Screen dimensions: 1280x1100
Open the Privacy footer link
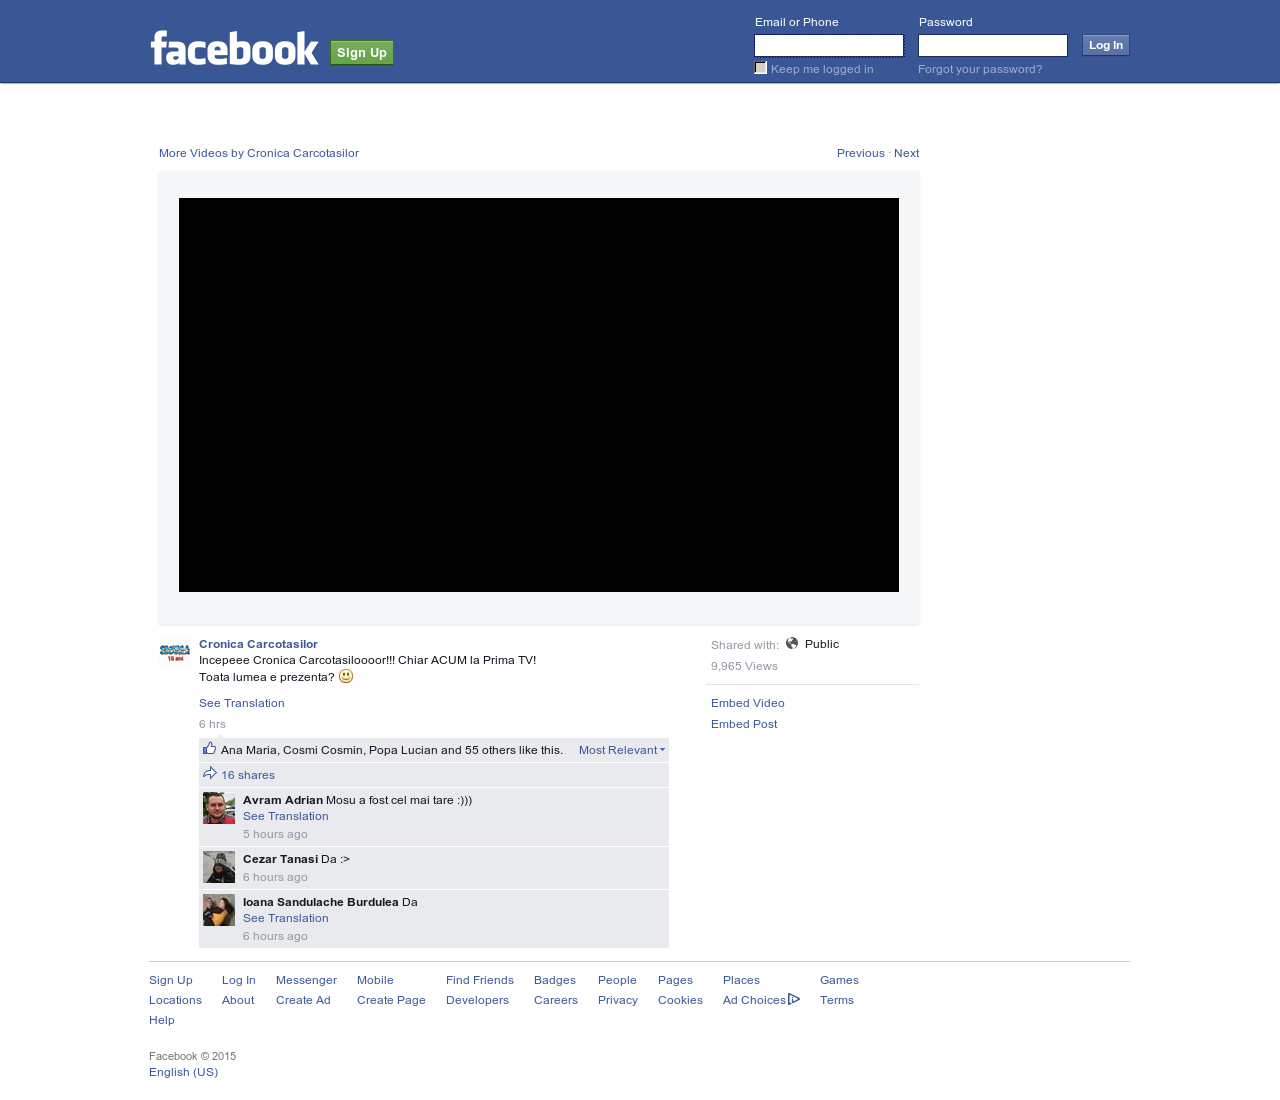point(618,1000)
